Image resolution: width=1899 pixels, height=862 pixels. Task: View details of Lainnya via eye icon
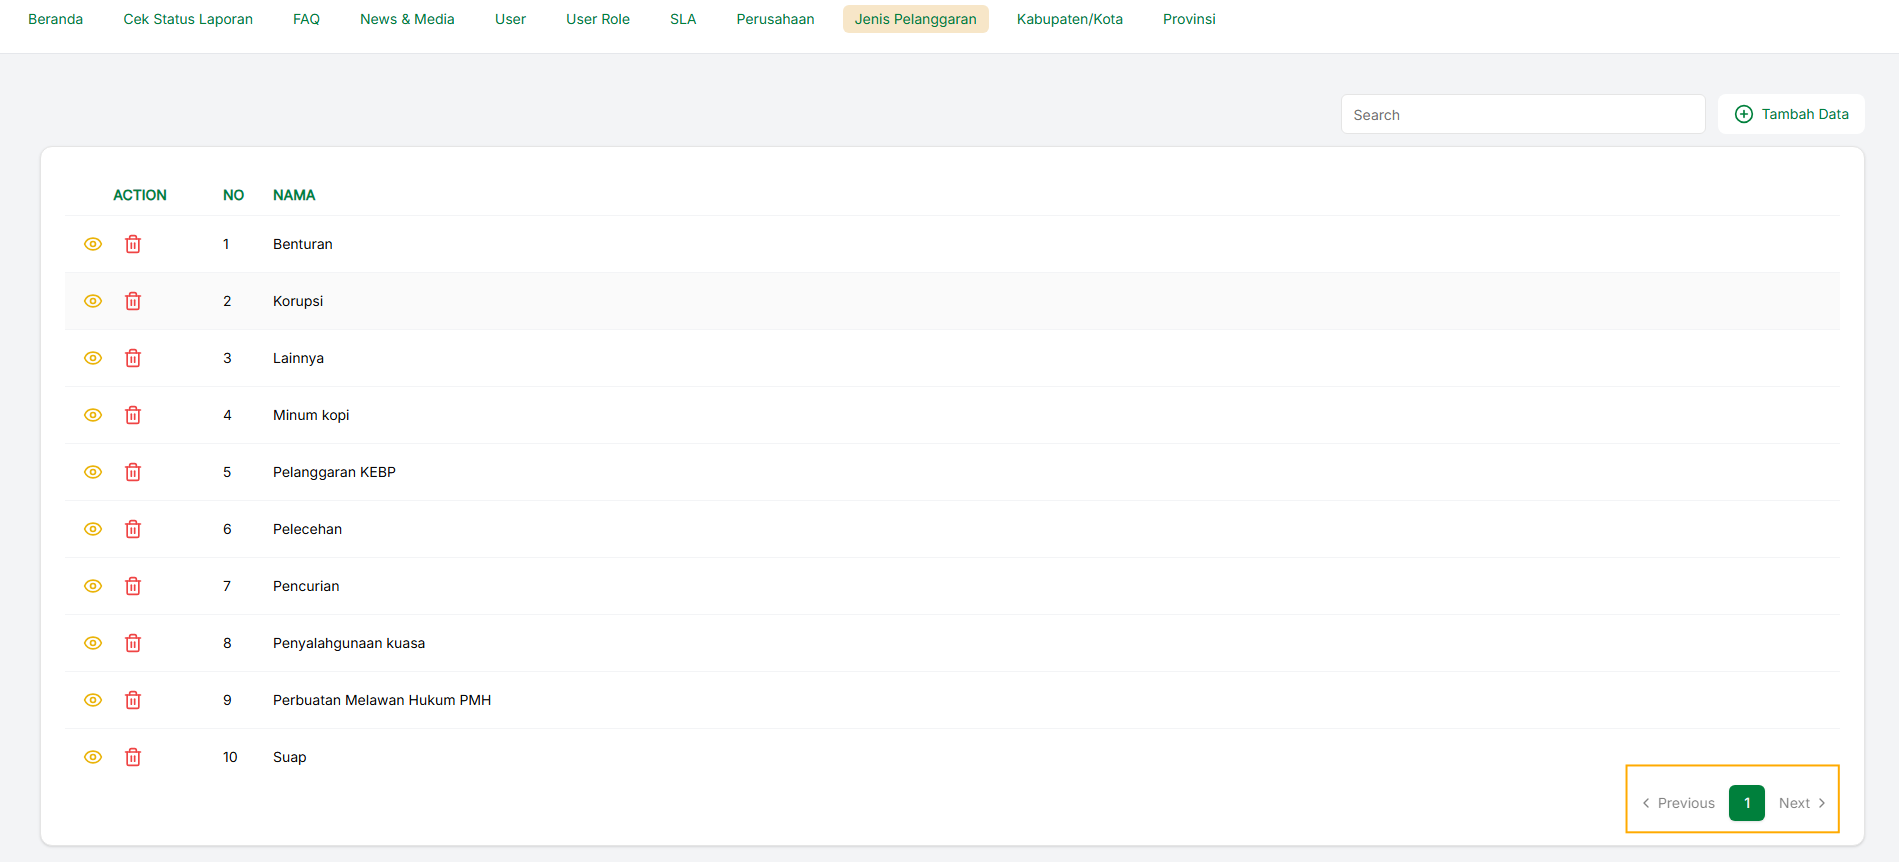(x=93, y=358)
